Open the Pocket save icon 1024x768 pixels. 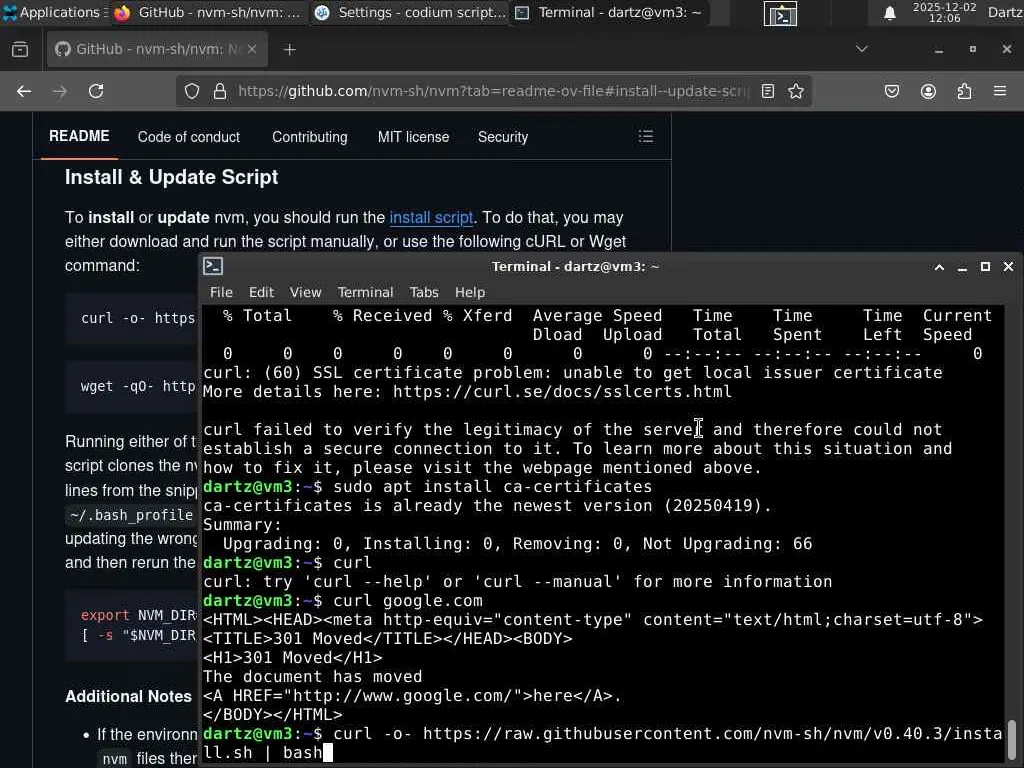tap(892, 91)
